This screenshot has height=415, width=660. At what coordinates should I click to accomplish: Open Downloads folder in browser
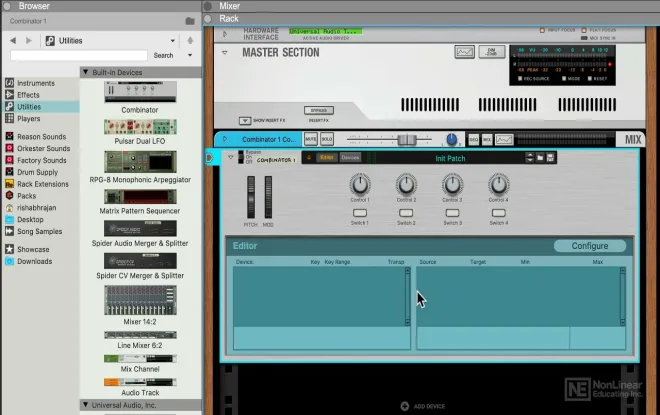pos(35,261)
